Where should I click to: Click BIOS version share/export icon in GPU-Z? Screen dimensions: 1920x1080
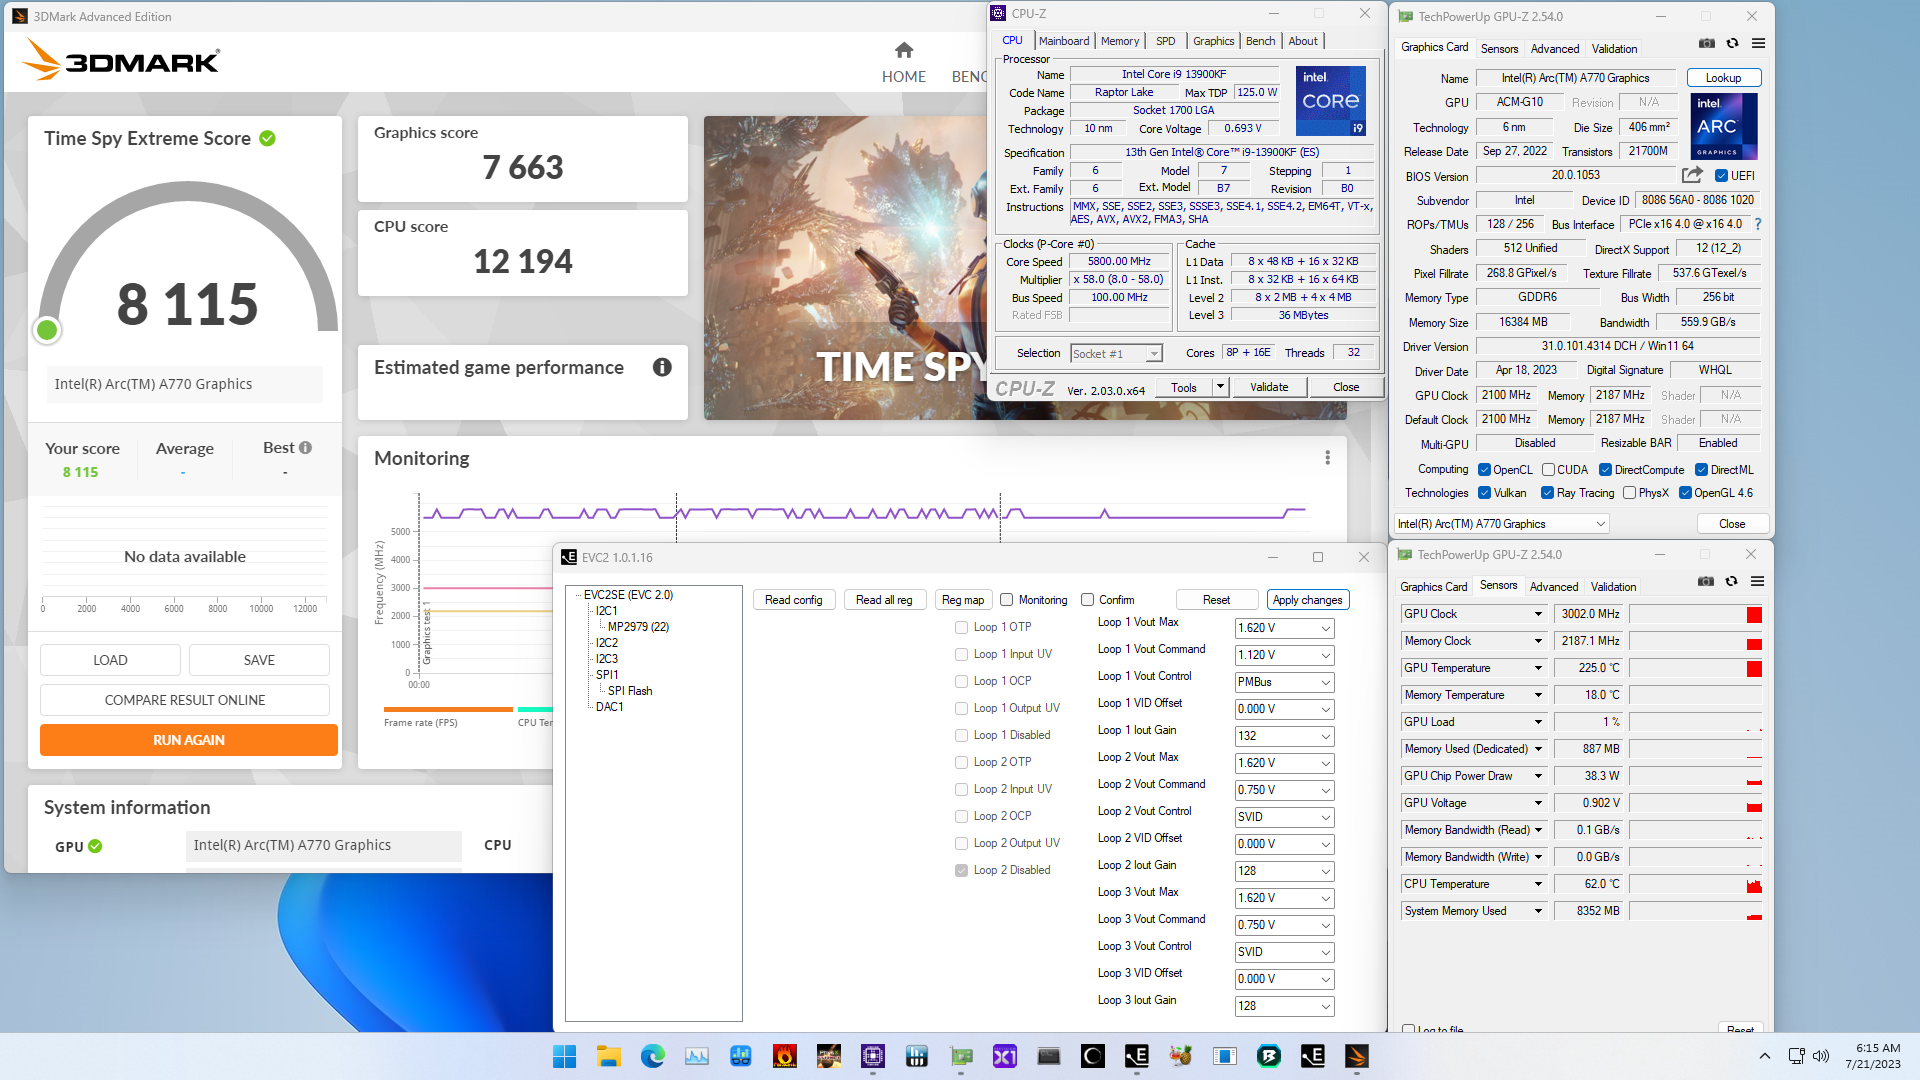1692,175
